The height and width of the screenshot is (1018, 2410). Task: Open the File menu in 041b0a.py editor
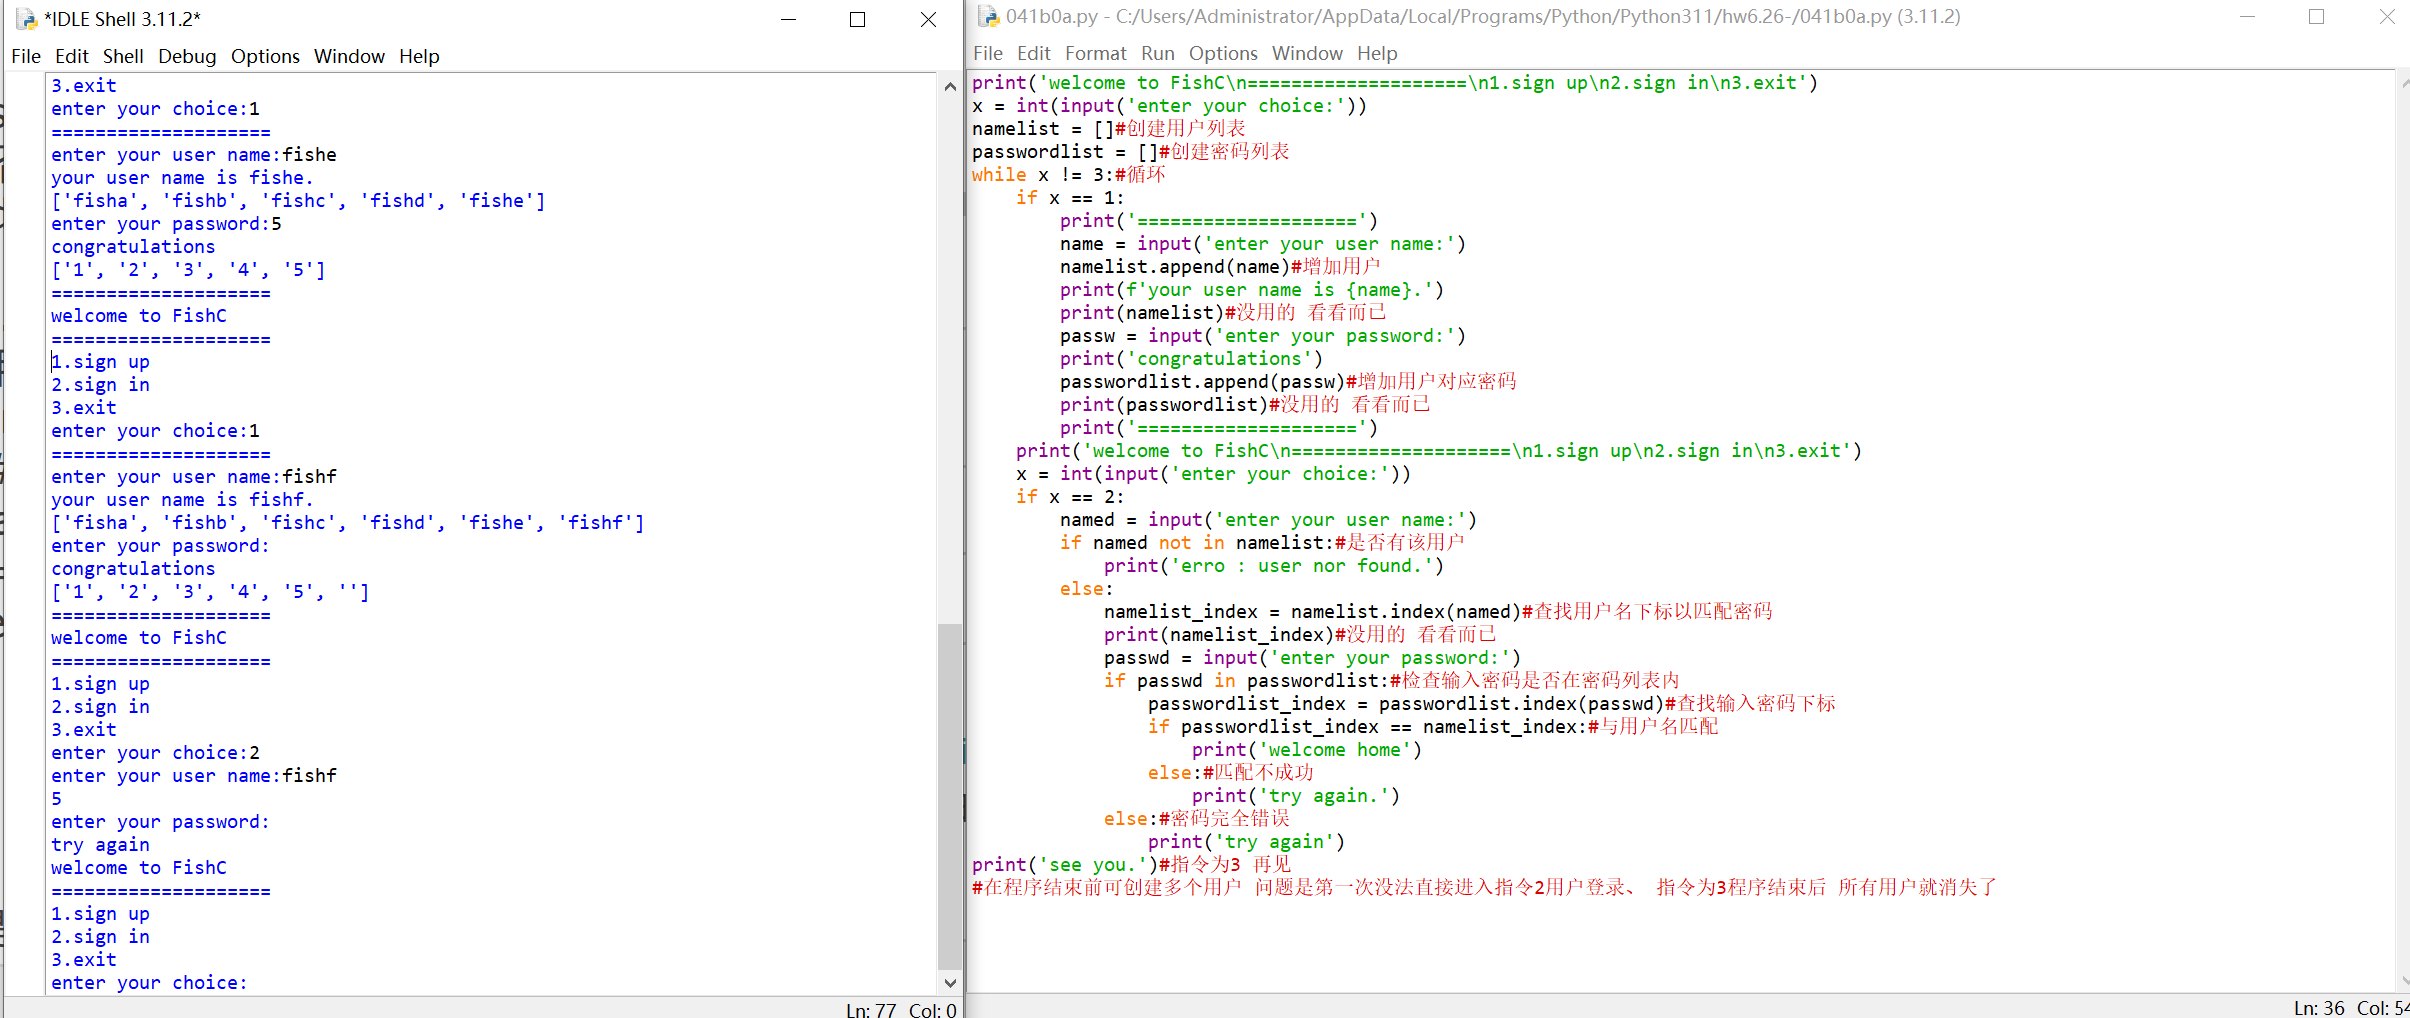click(x=988, y=53)
